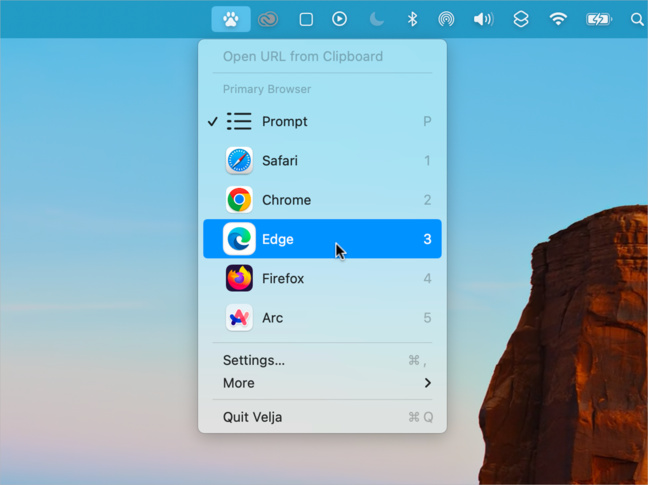Click the Velja paw icon in menu bar

tap(231, 19)
